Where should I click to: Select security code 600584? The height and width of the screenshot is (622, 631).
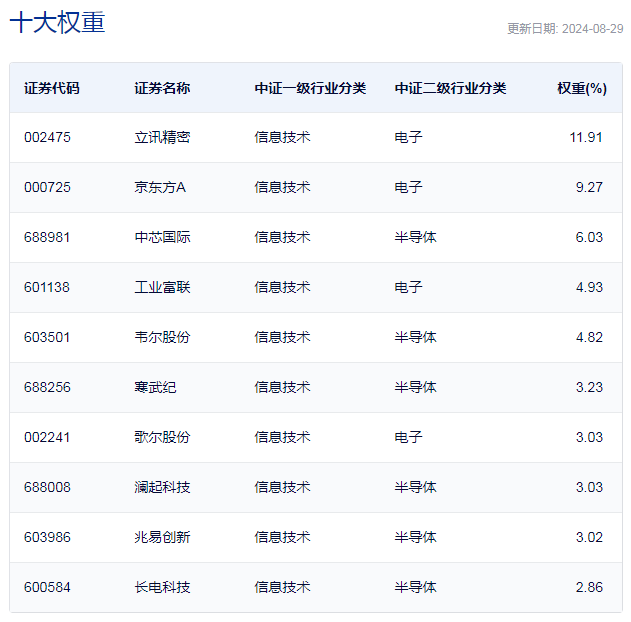[x=47, y=587]
